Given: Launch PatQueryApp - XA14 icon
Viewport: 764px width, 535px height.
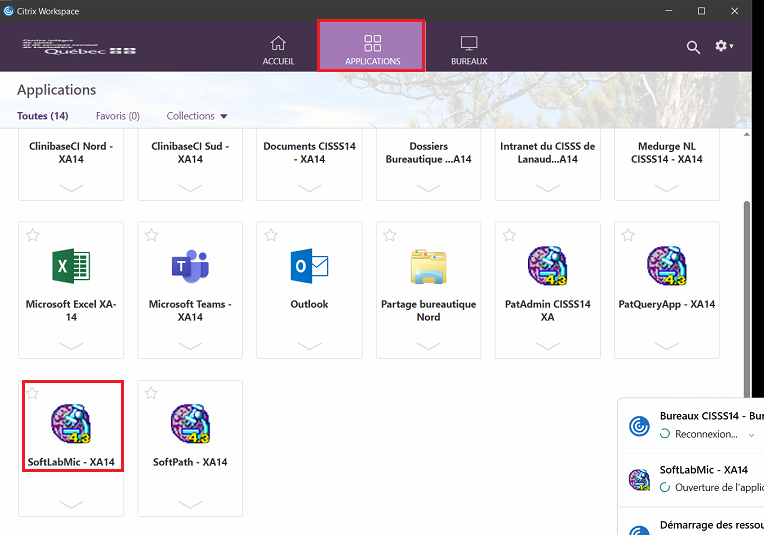Looking at the screenshot, I should [667, 266].
